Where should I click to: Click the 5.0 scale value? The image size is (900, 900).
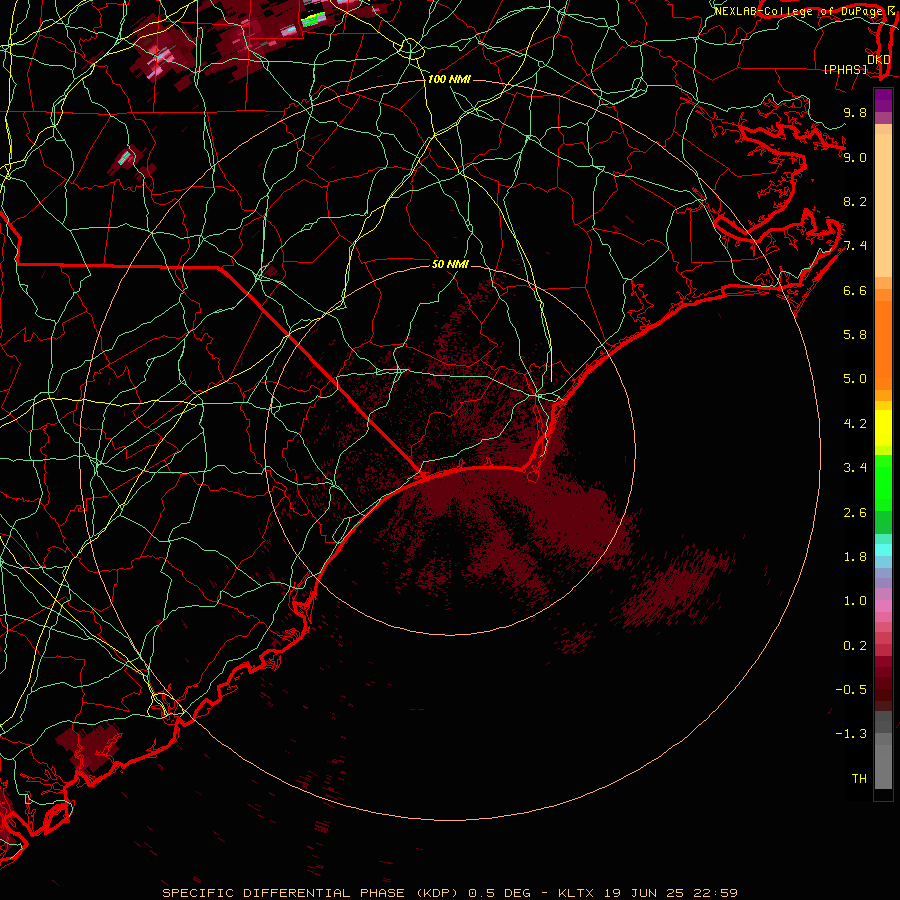pos(855,379)
